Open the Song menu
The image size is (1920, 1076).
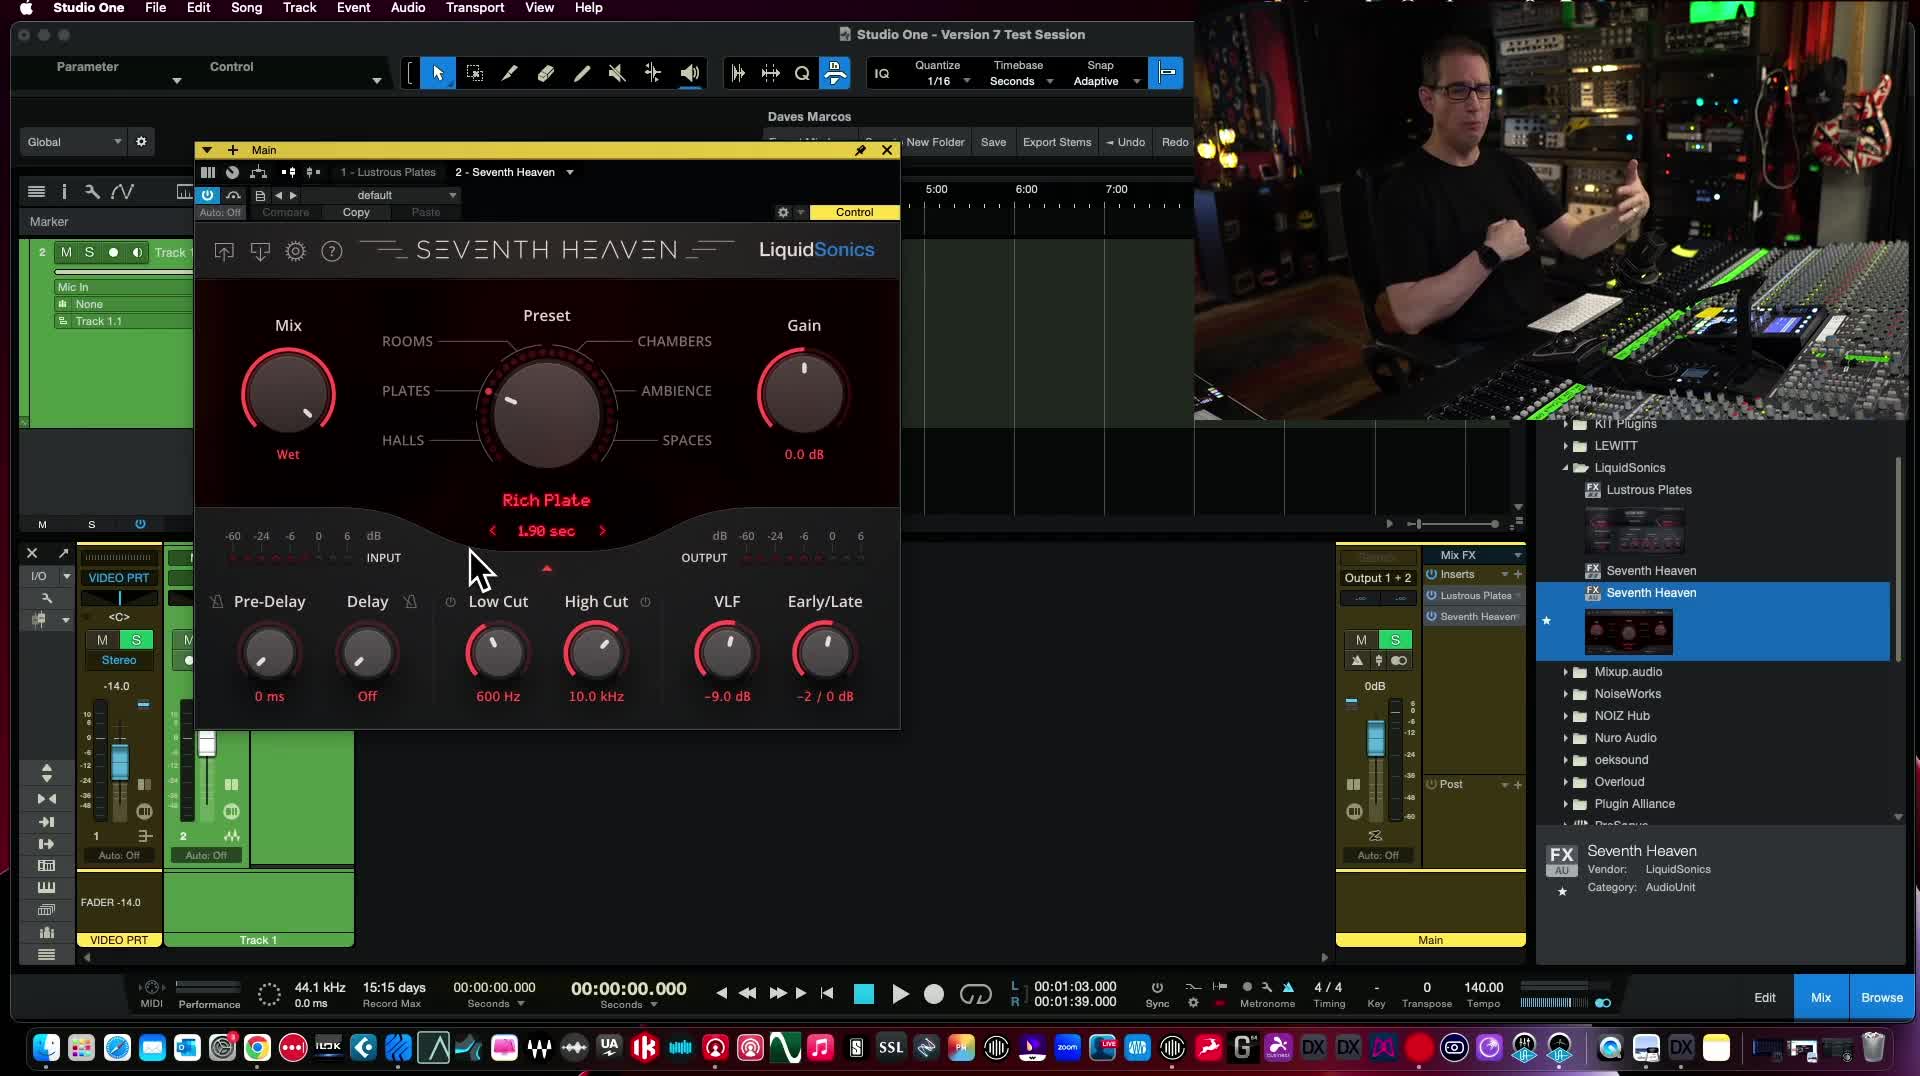(246, 8)
